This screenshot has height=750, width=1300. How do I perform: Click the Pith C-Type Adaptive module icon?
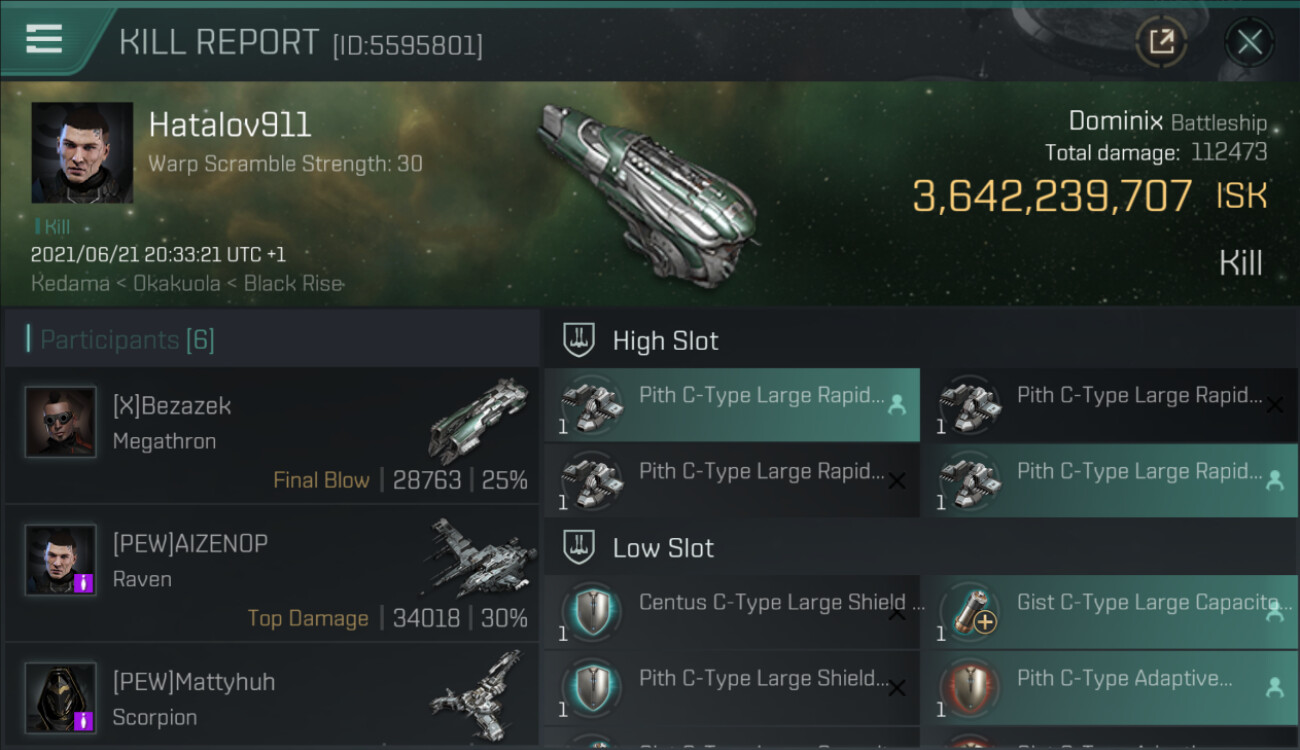pos(968,688)
